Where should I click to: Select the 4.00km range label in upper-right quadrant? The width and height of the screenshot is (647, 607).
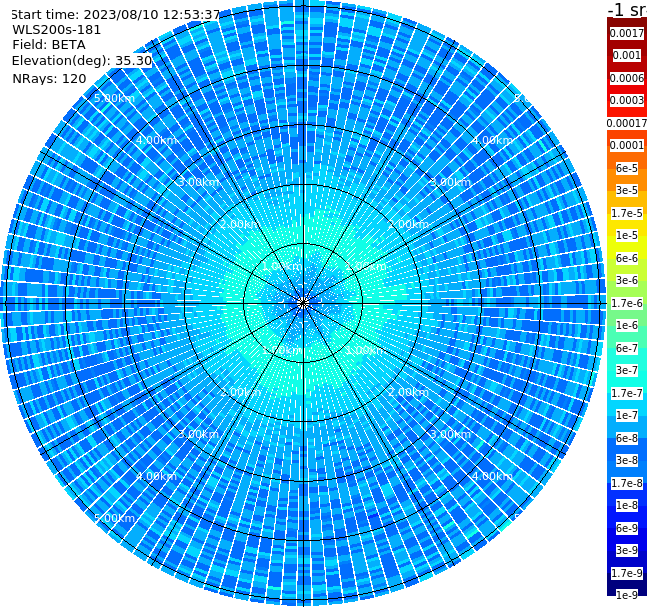point(492,140)
